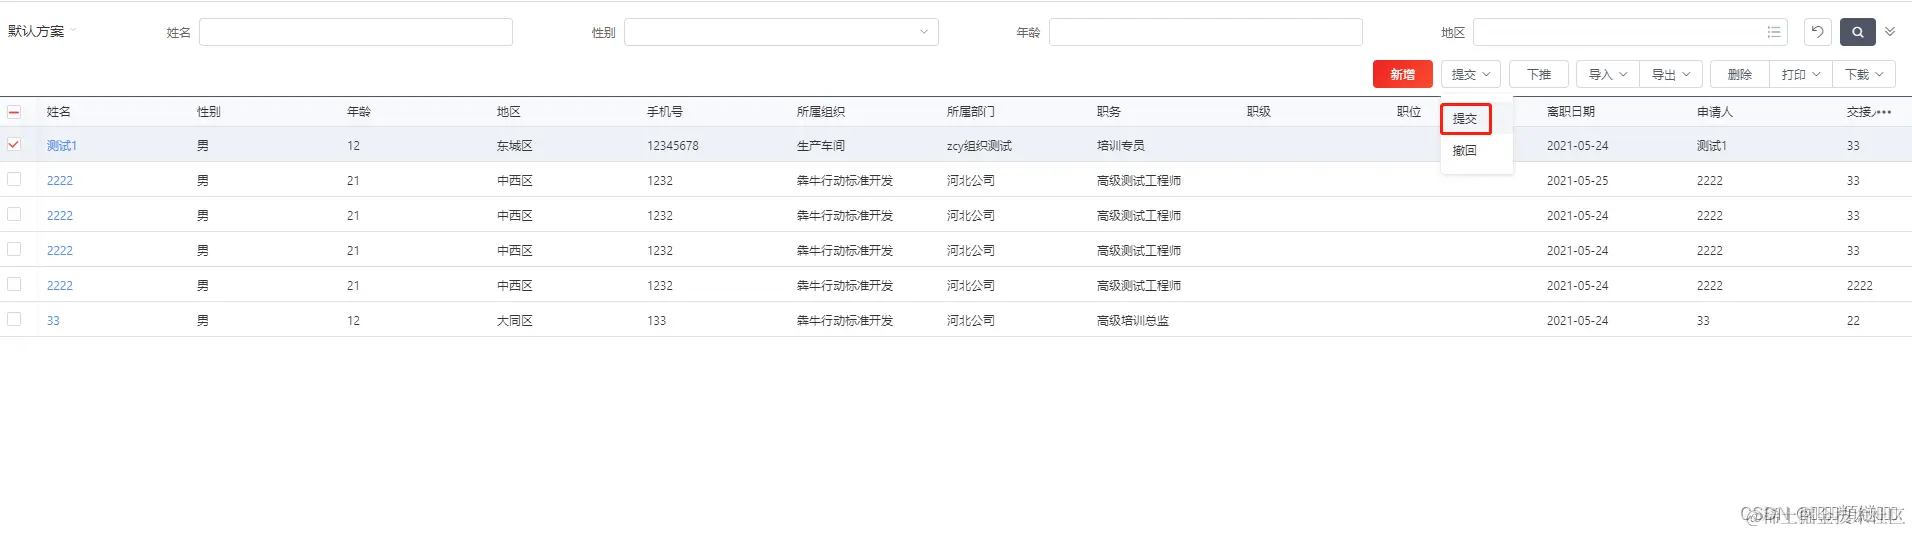Click the 职级 column header
The height and width of the screenshot is (533, 1912).
click(1259, 112)
